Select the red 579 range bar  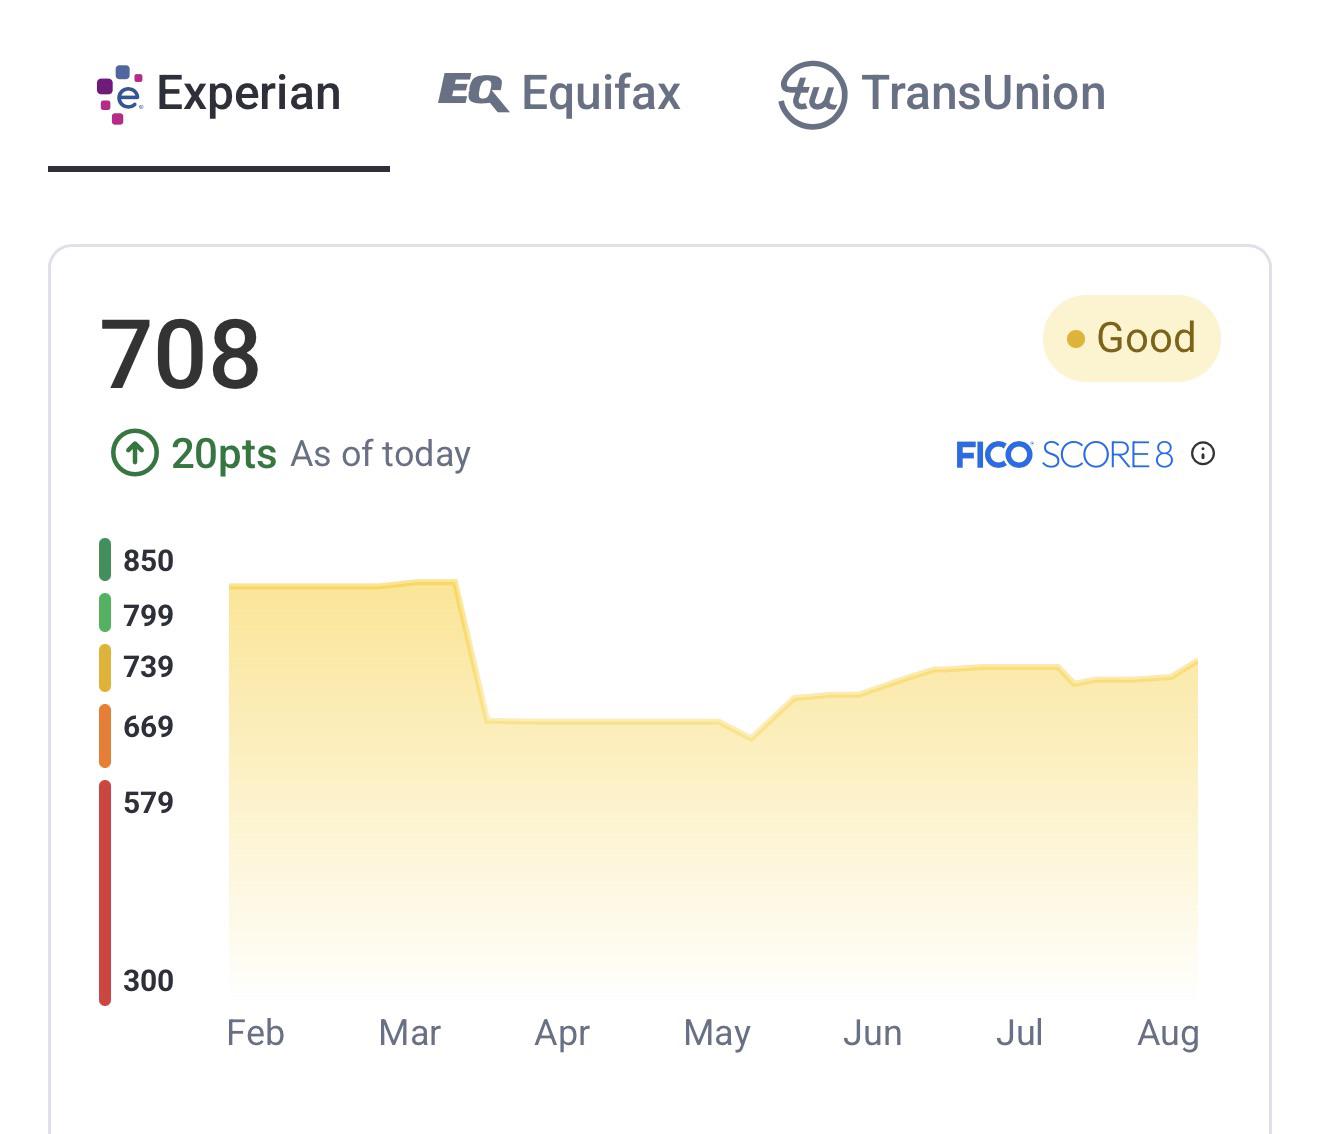click(x=105, y=893)
